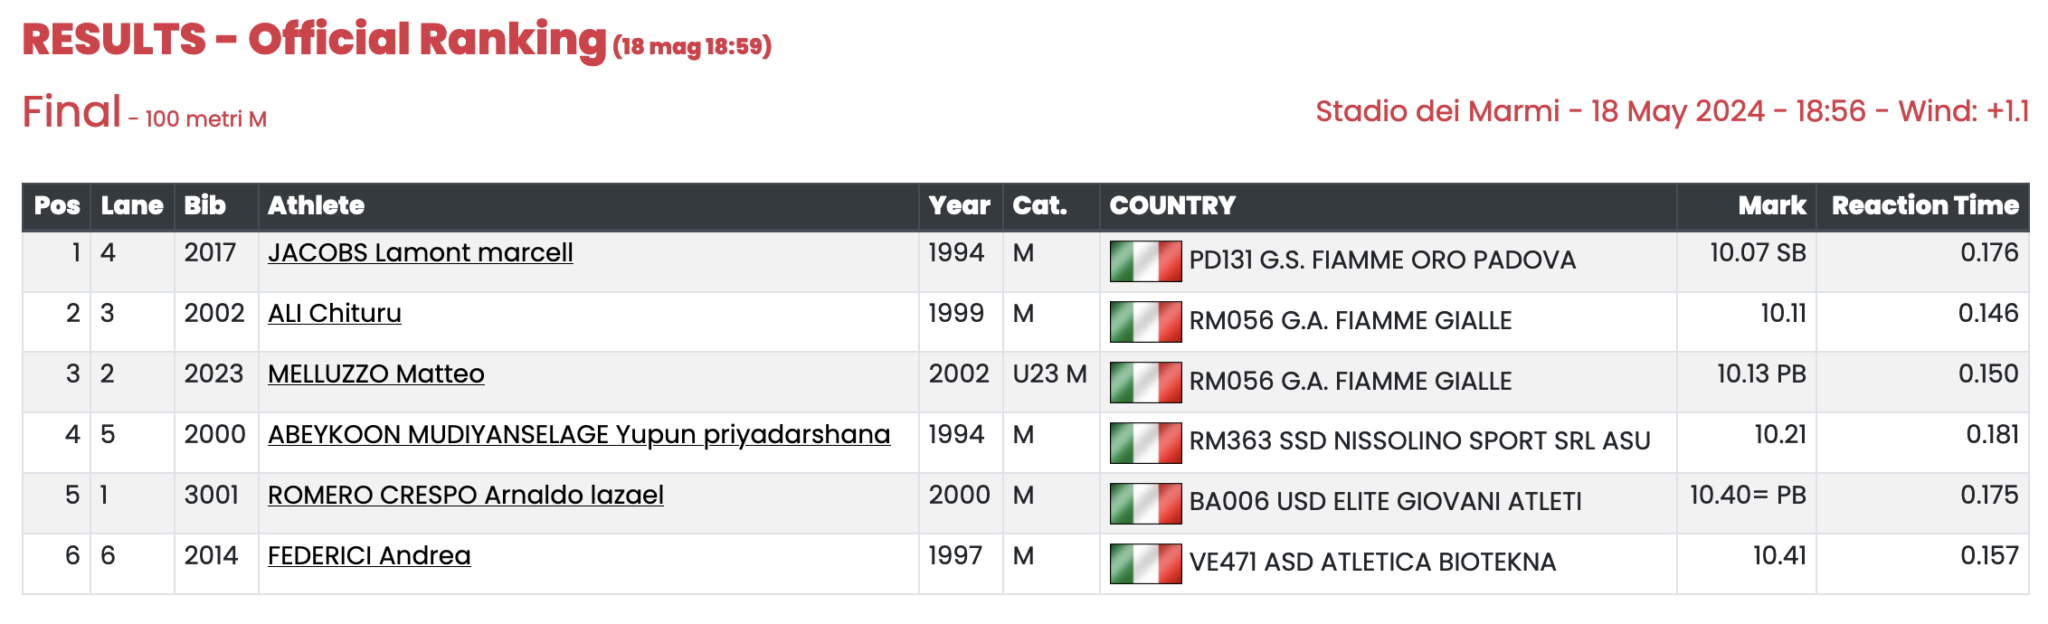Follow the MELLUZZO Matteo link
2048x624 pixels.
click(376, 374)
